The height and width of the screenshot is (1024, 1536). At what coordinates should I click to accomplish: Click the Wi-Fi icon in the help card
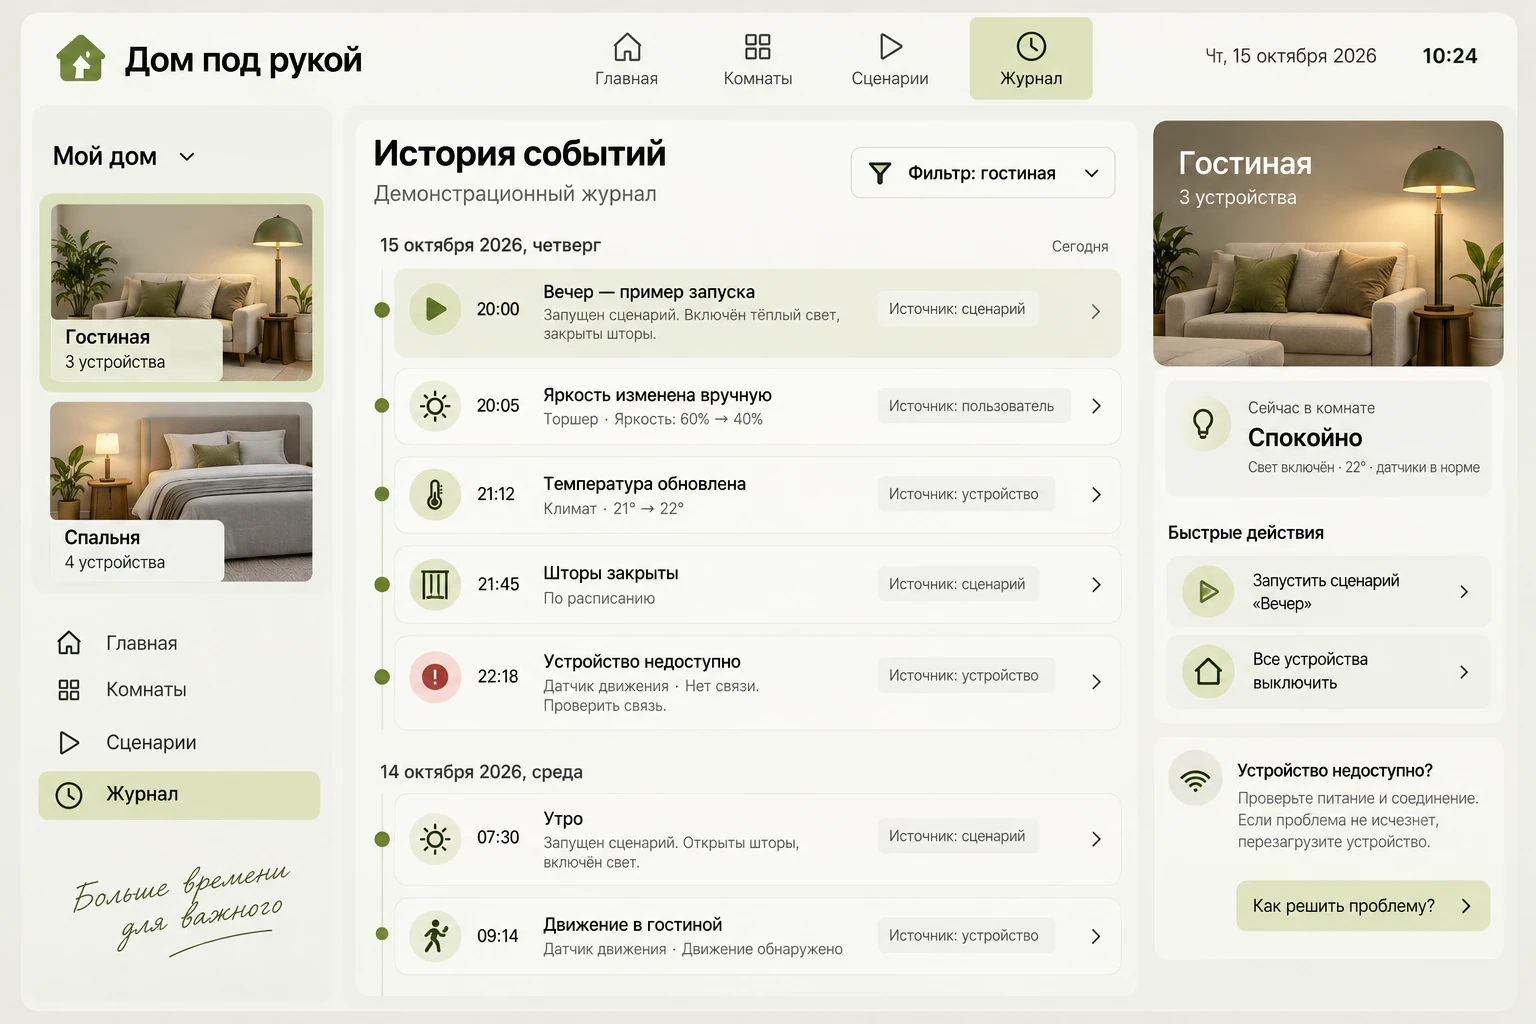click(1196, 778)
